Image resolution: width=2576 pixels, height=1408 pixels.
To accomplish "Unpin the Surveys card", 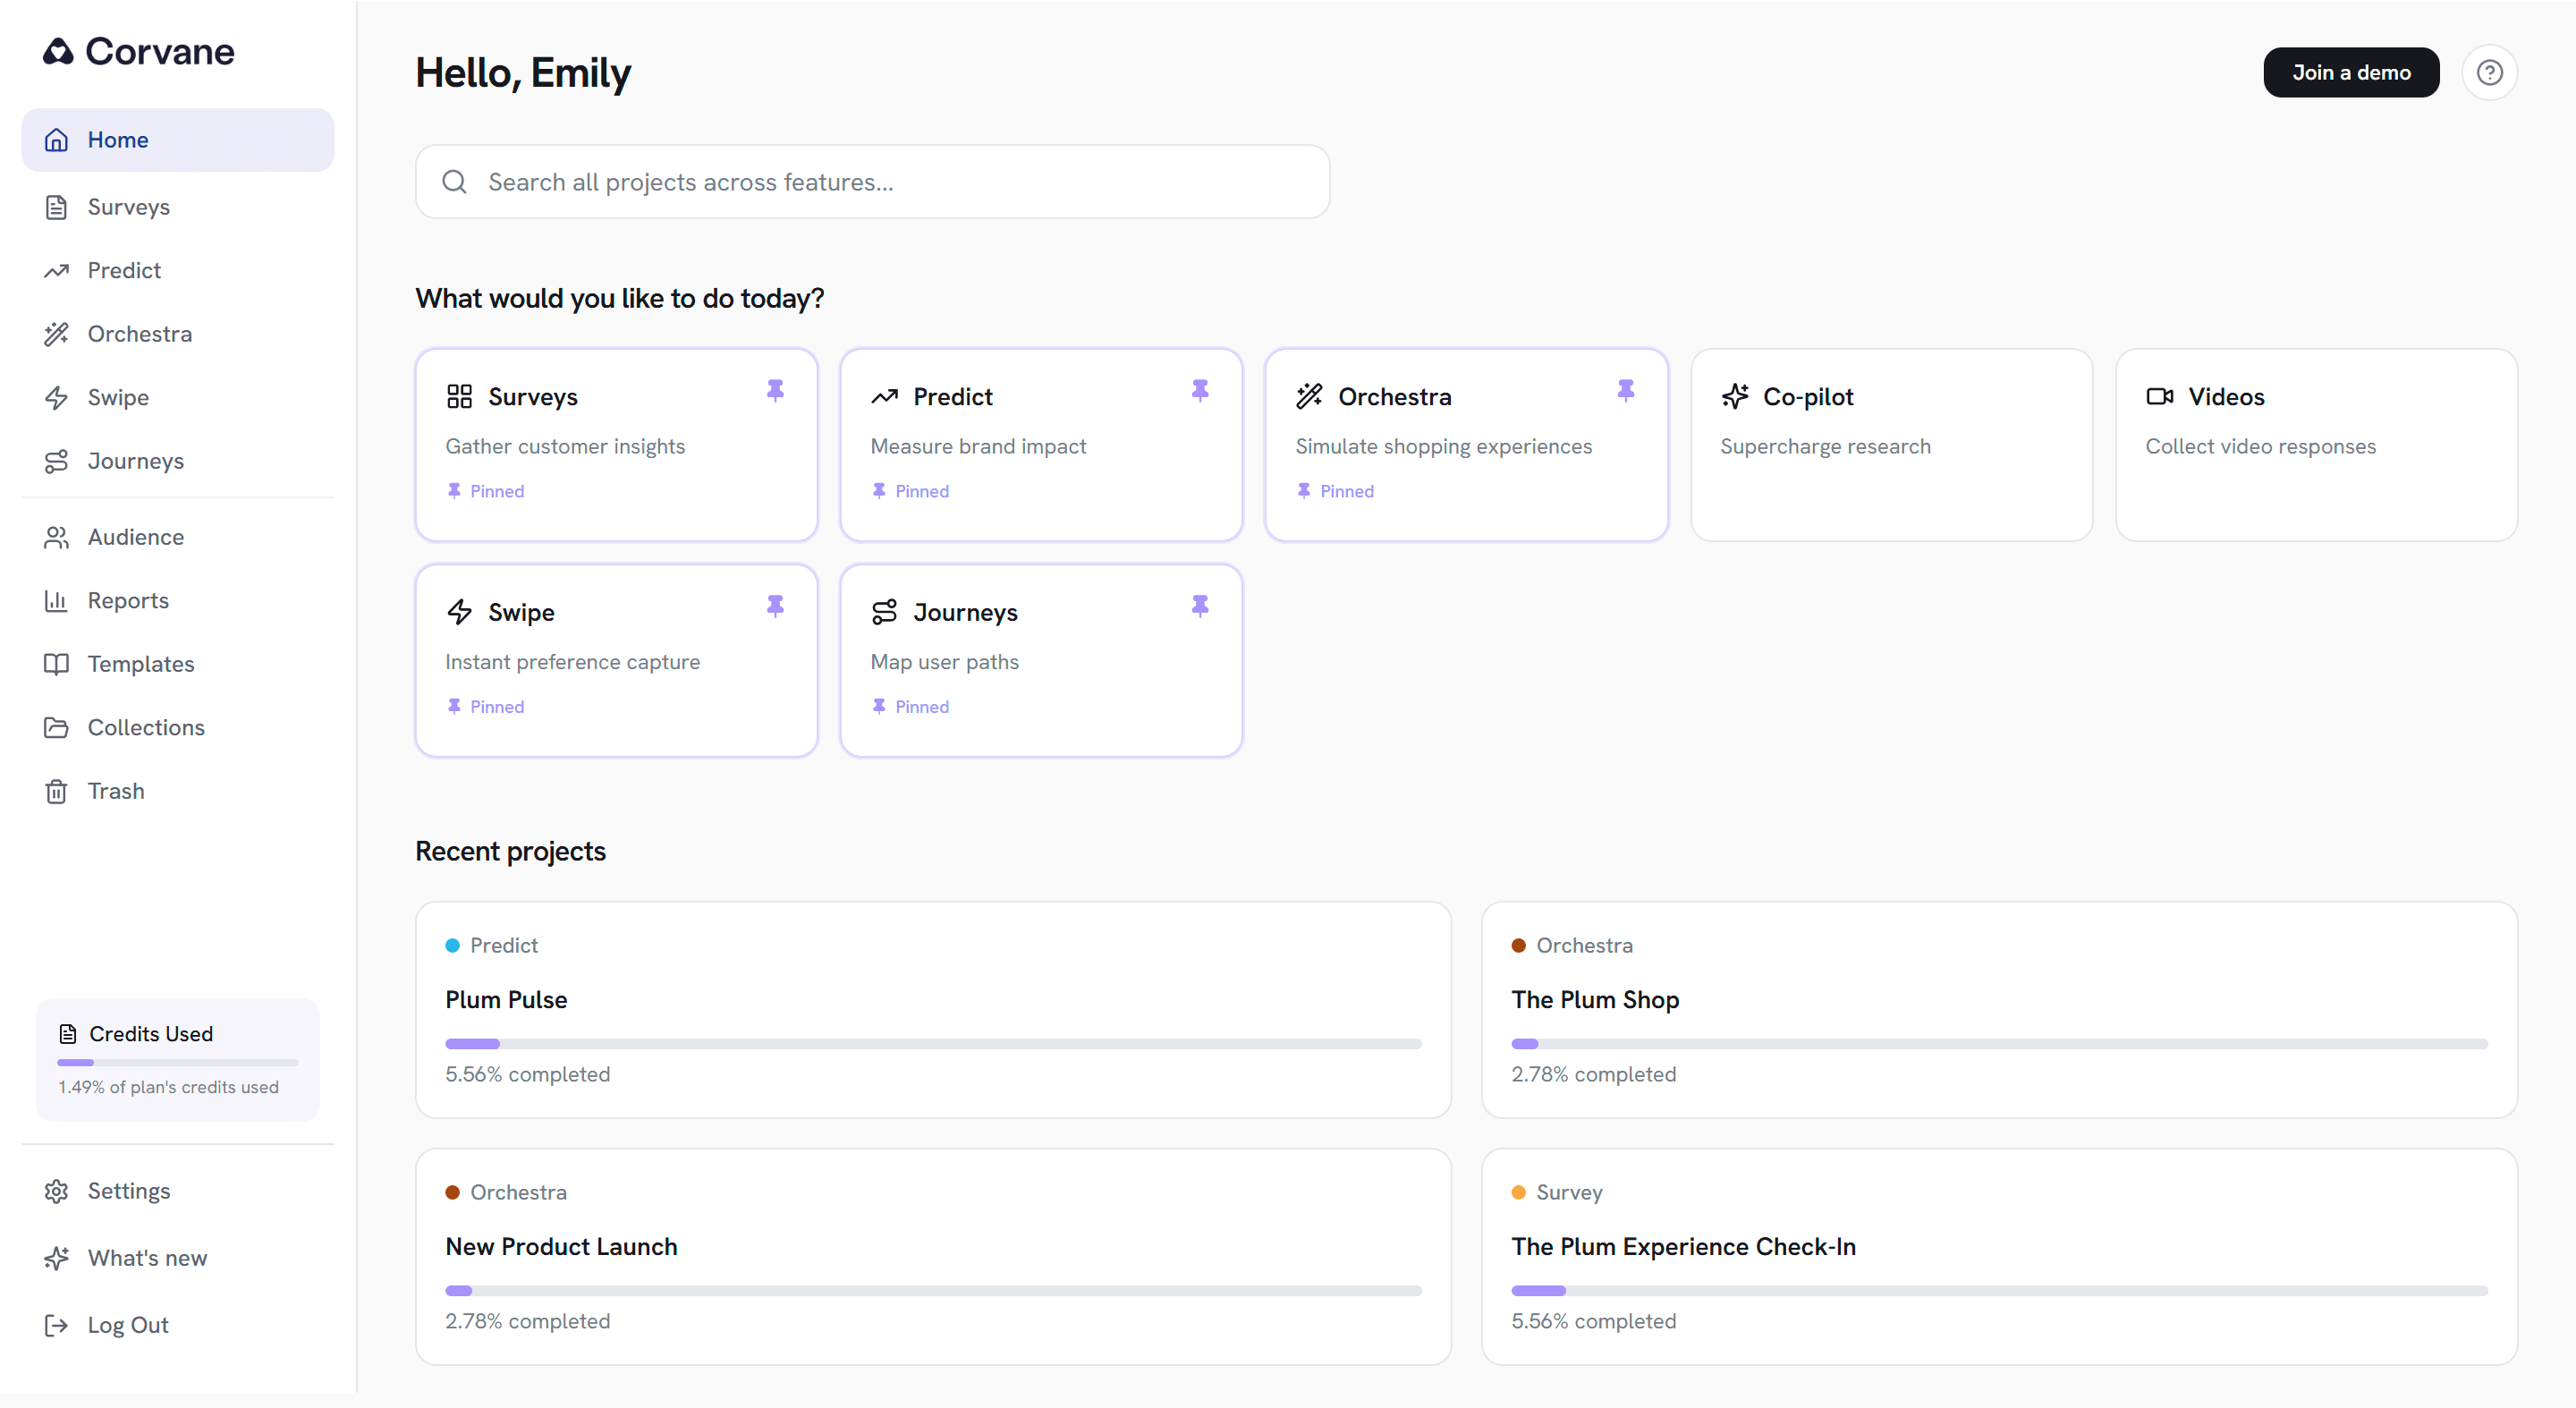I will (775, 390).
